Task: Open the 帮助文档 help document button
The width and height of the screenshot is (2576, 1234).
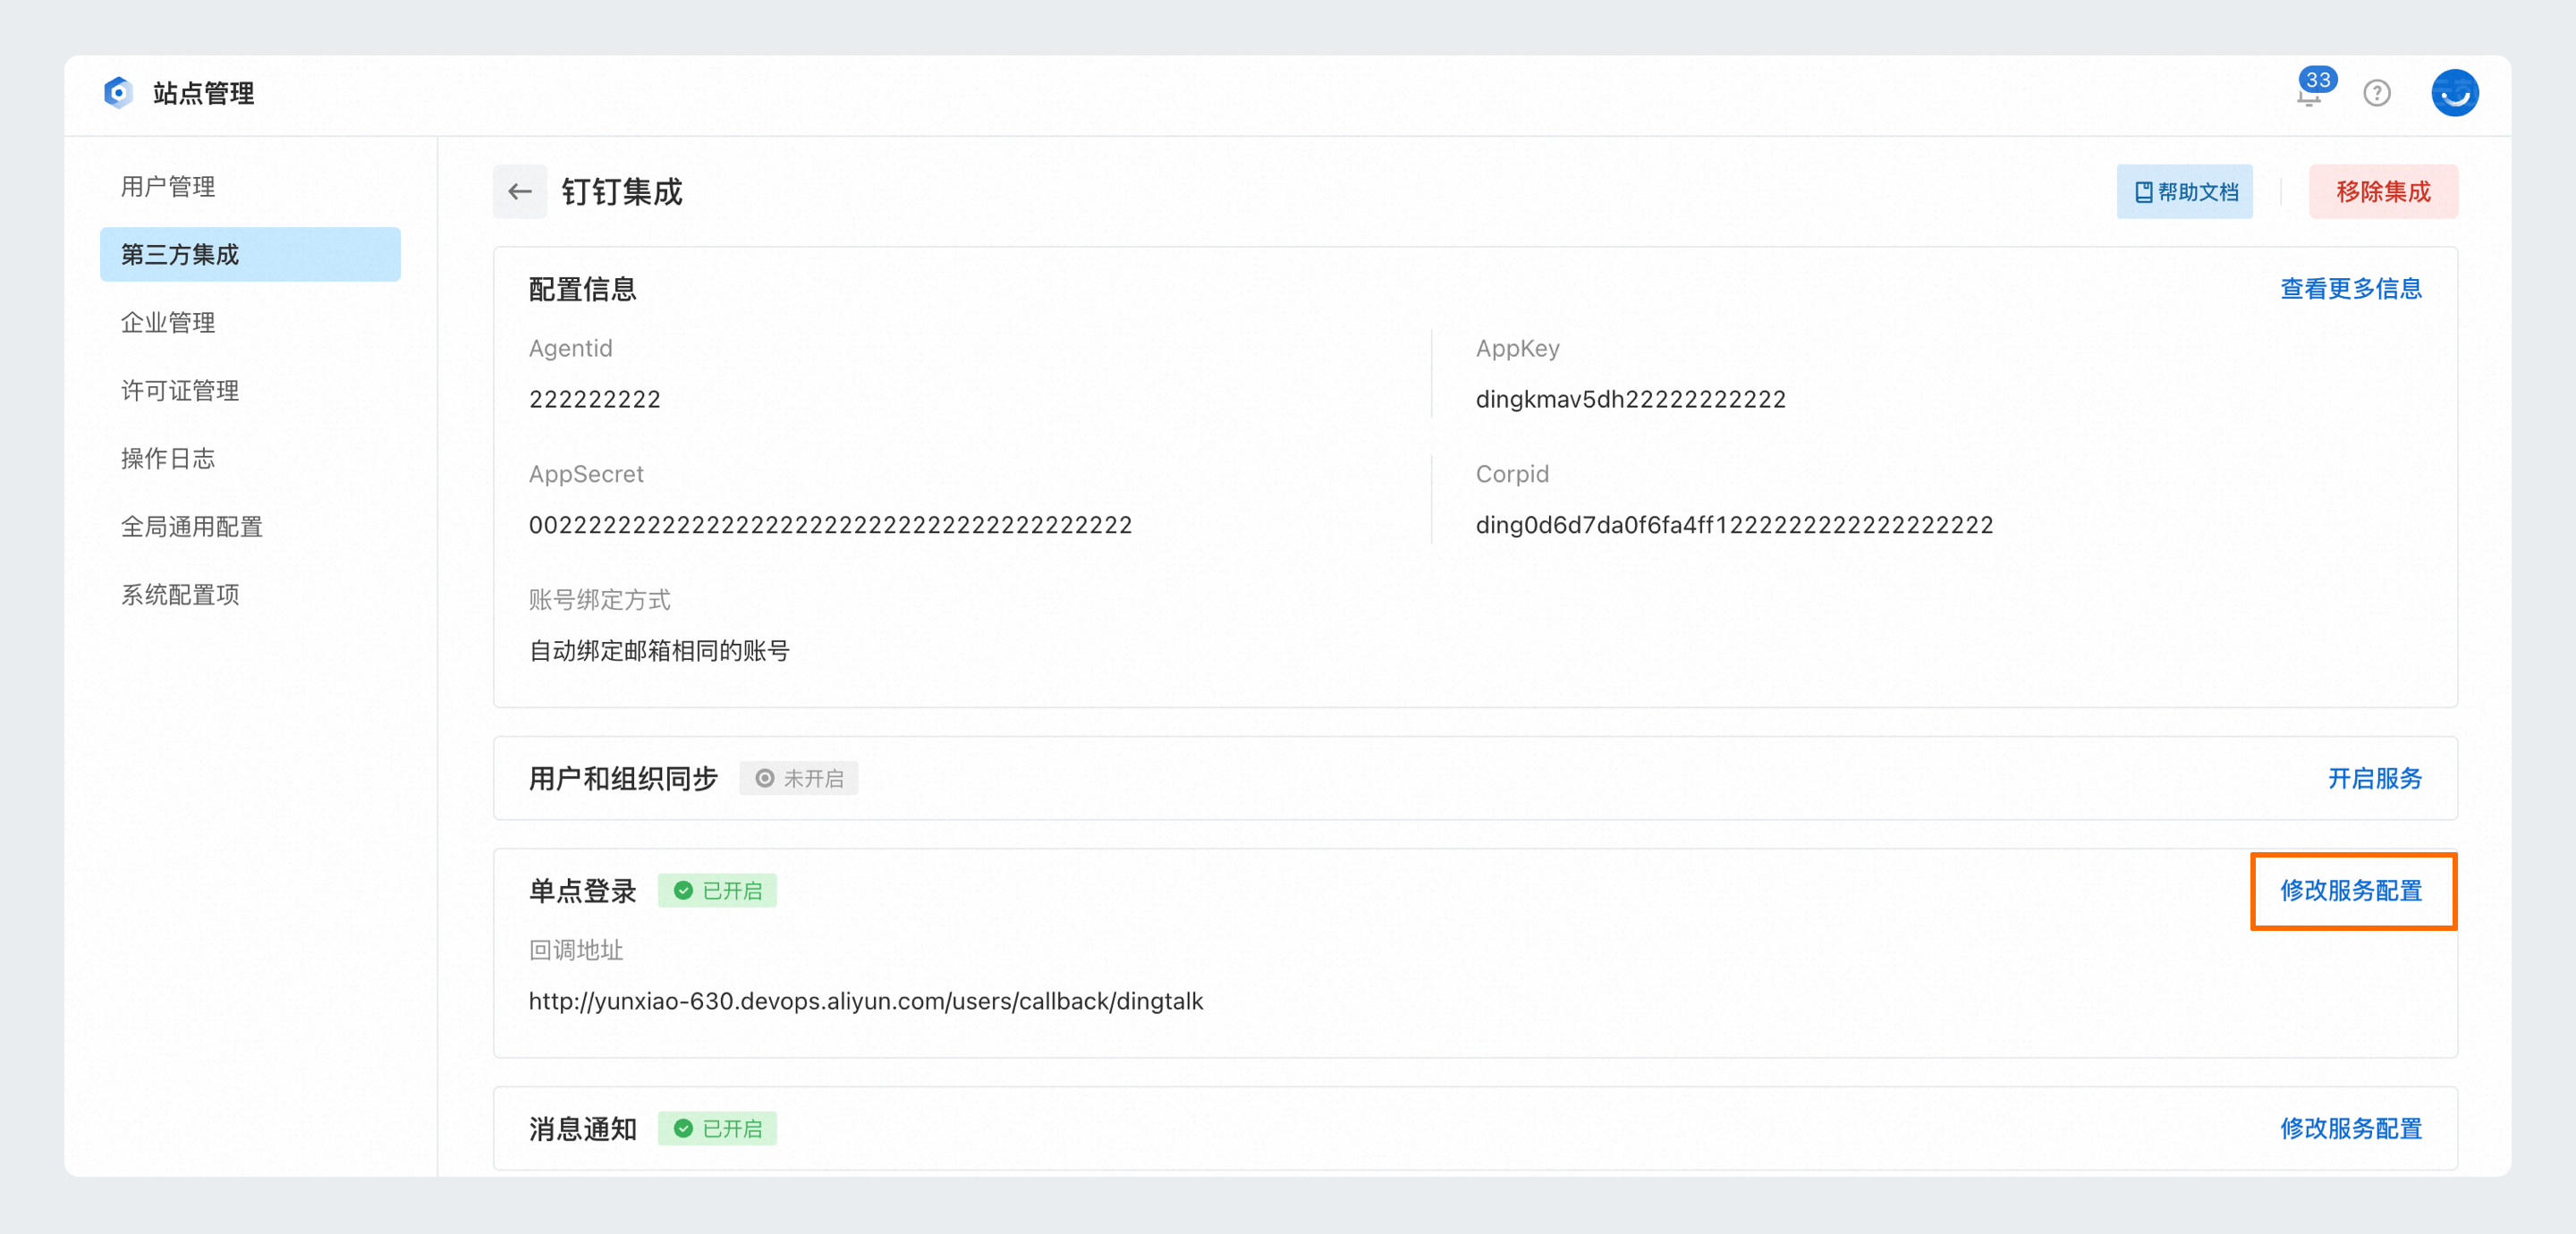Action: 2184,191
